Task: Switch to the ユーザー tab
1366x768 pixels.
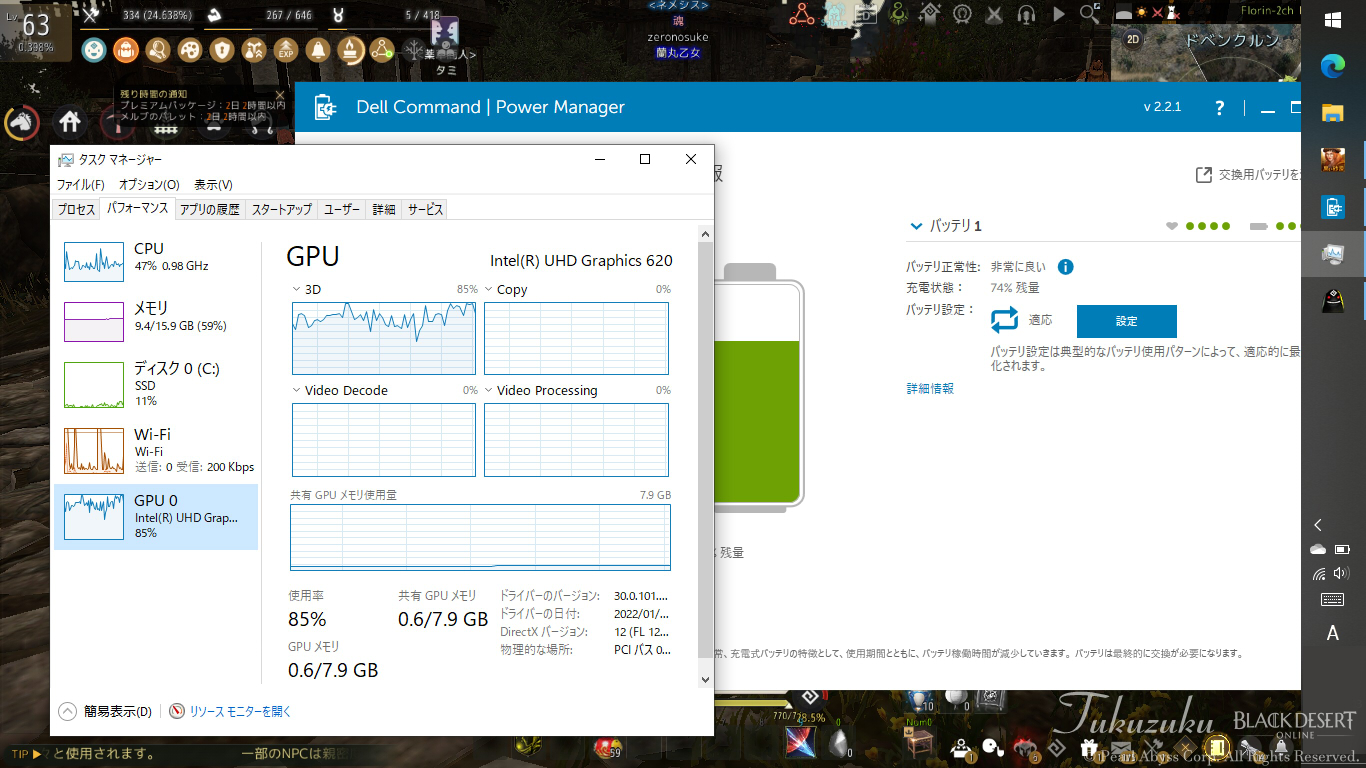Action: tap(342, 210)
